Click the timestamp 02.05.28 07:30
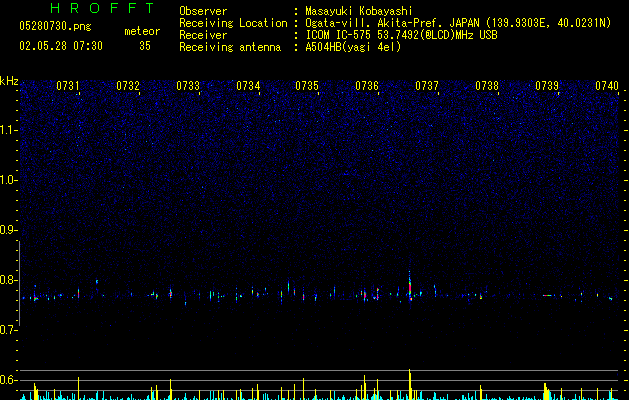 point(61,46)
